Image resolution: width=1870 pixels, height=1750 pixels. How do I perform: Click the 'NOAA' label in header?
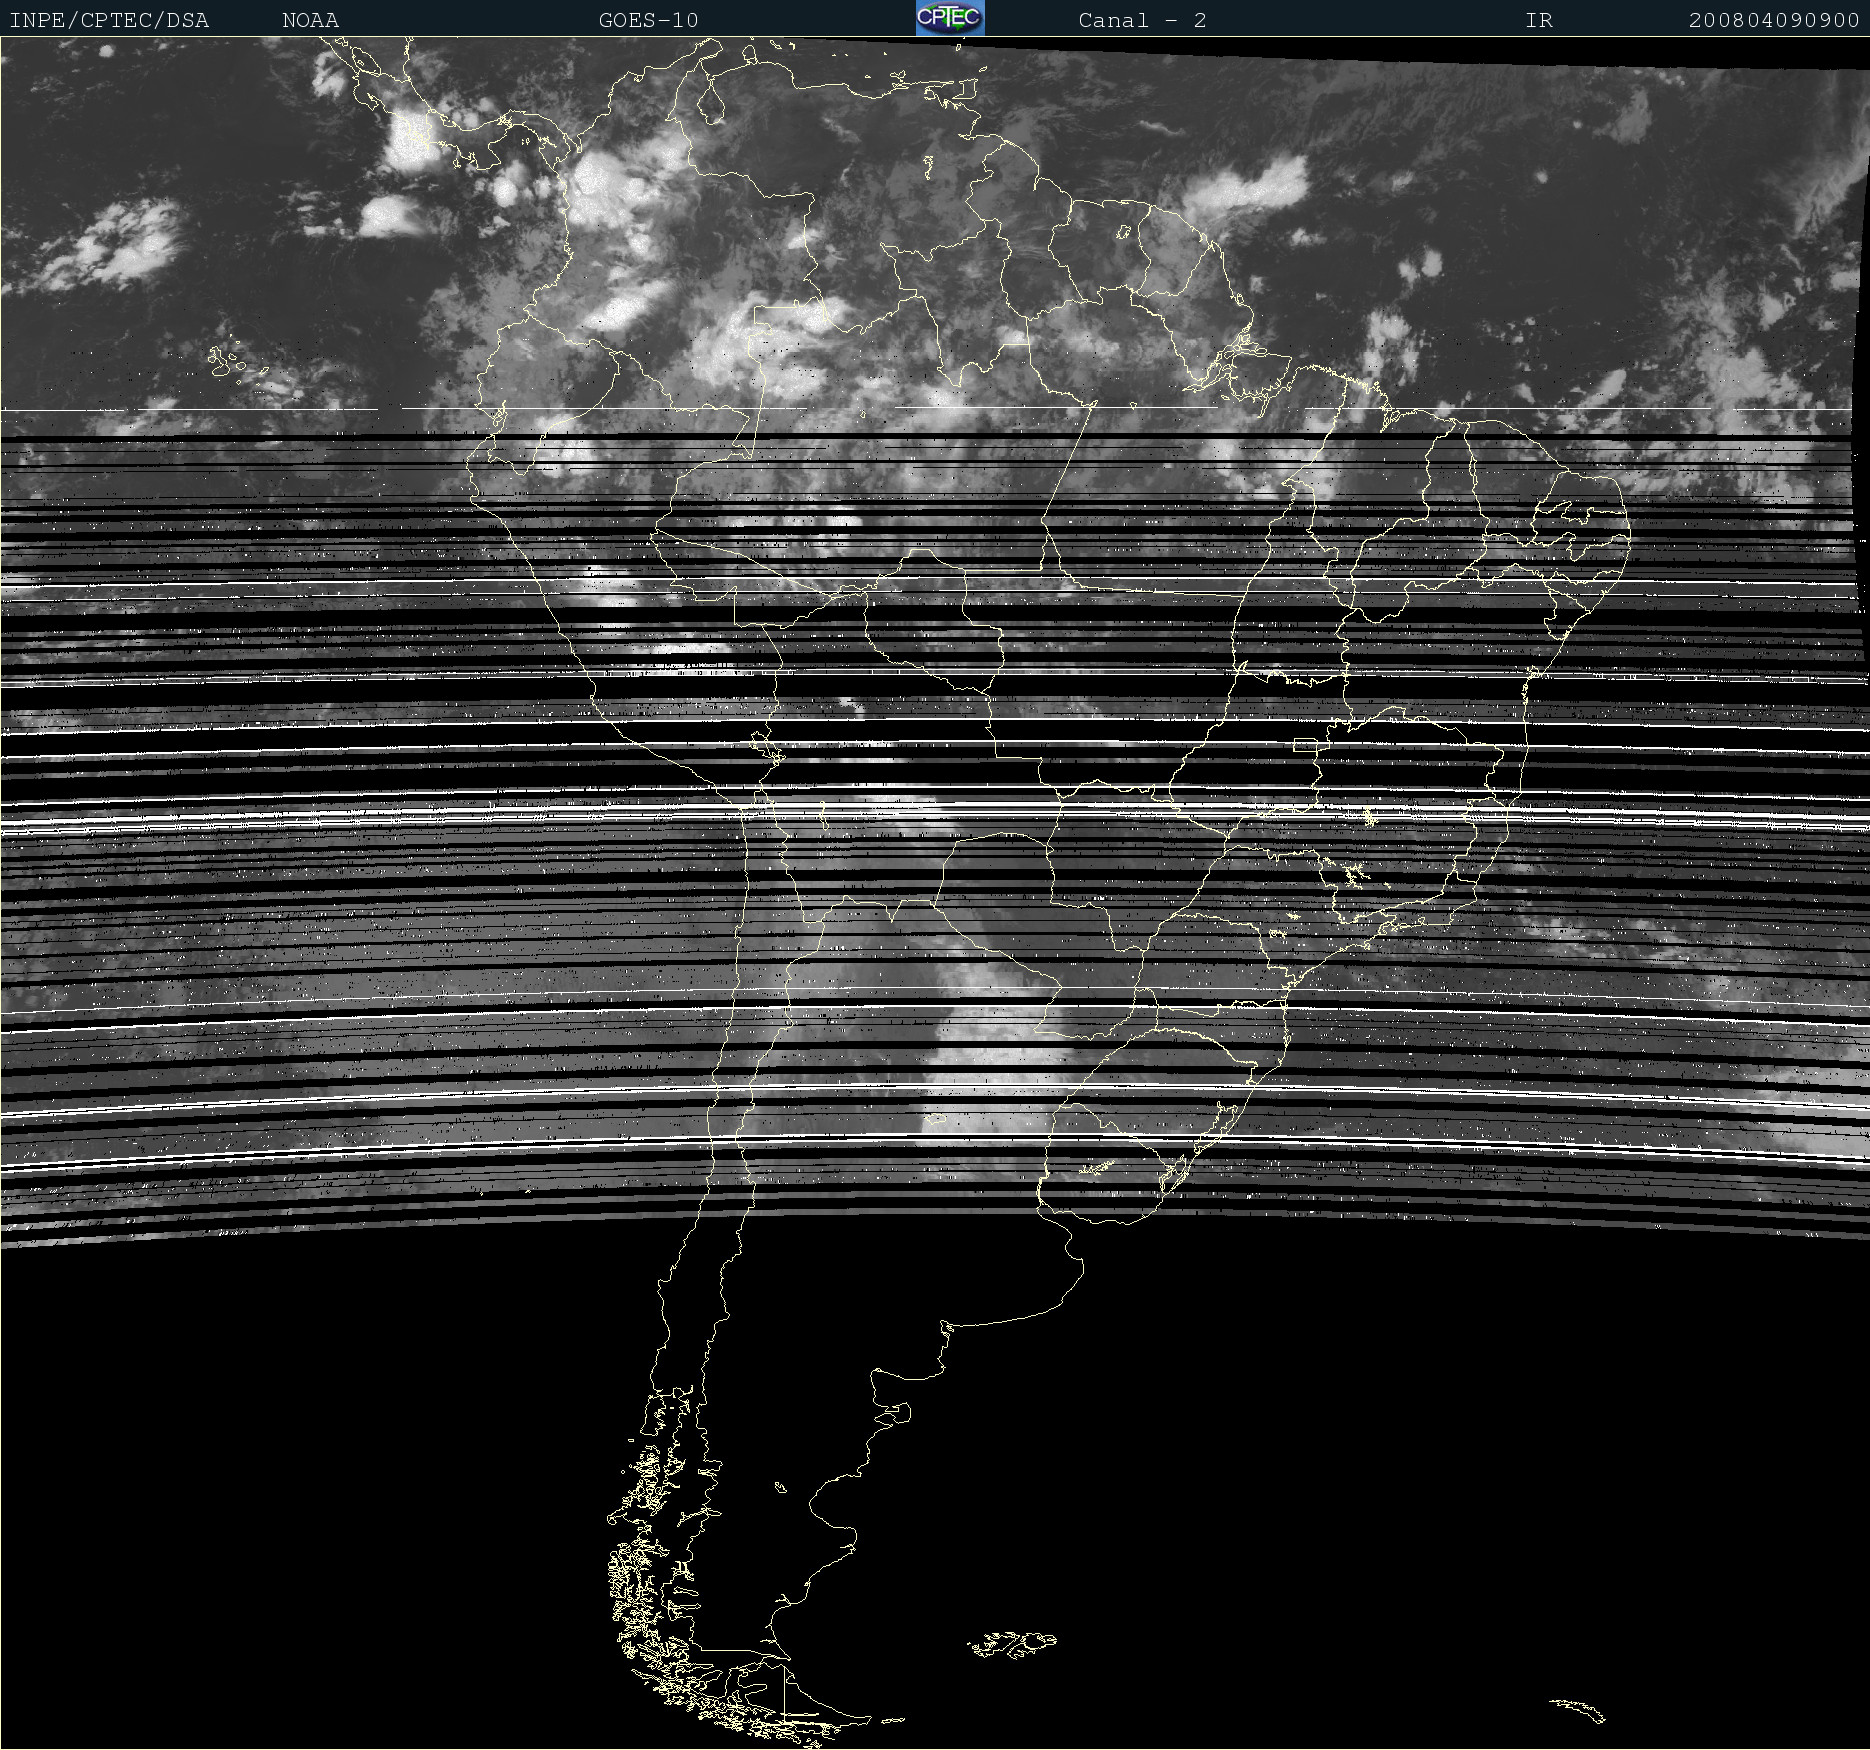click(310, 20)
